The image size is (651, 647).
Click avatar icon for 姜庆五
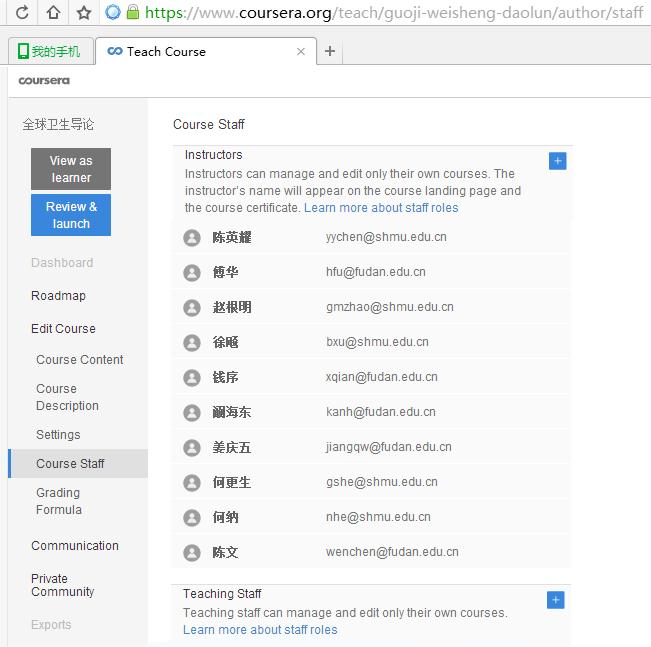(x=192, y=448)
